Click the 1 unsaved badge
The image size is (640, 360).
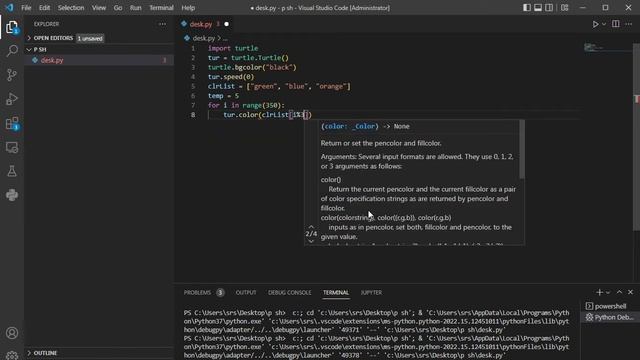click(90, 38)
